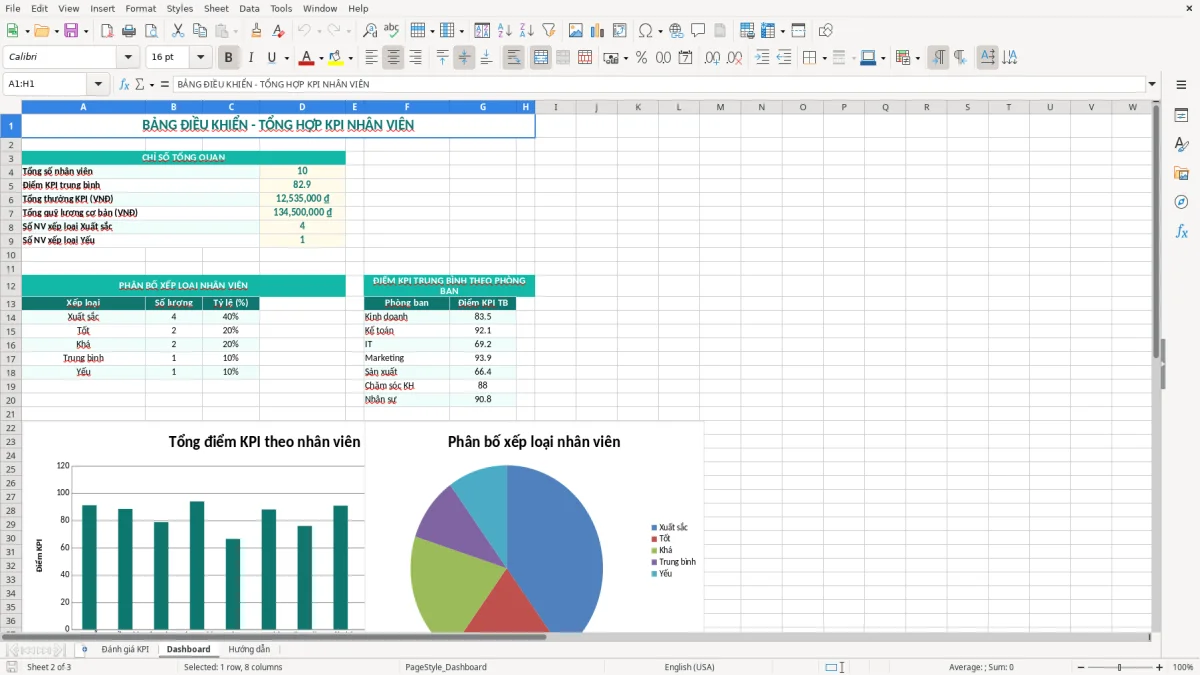Screen dimensions: 1200x675
Task: Open the Font Name dropdown
Action: (x=127, y=58)
